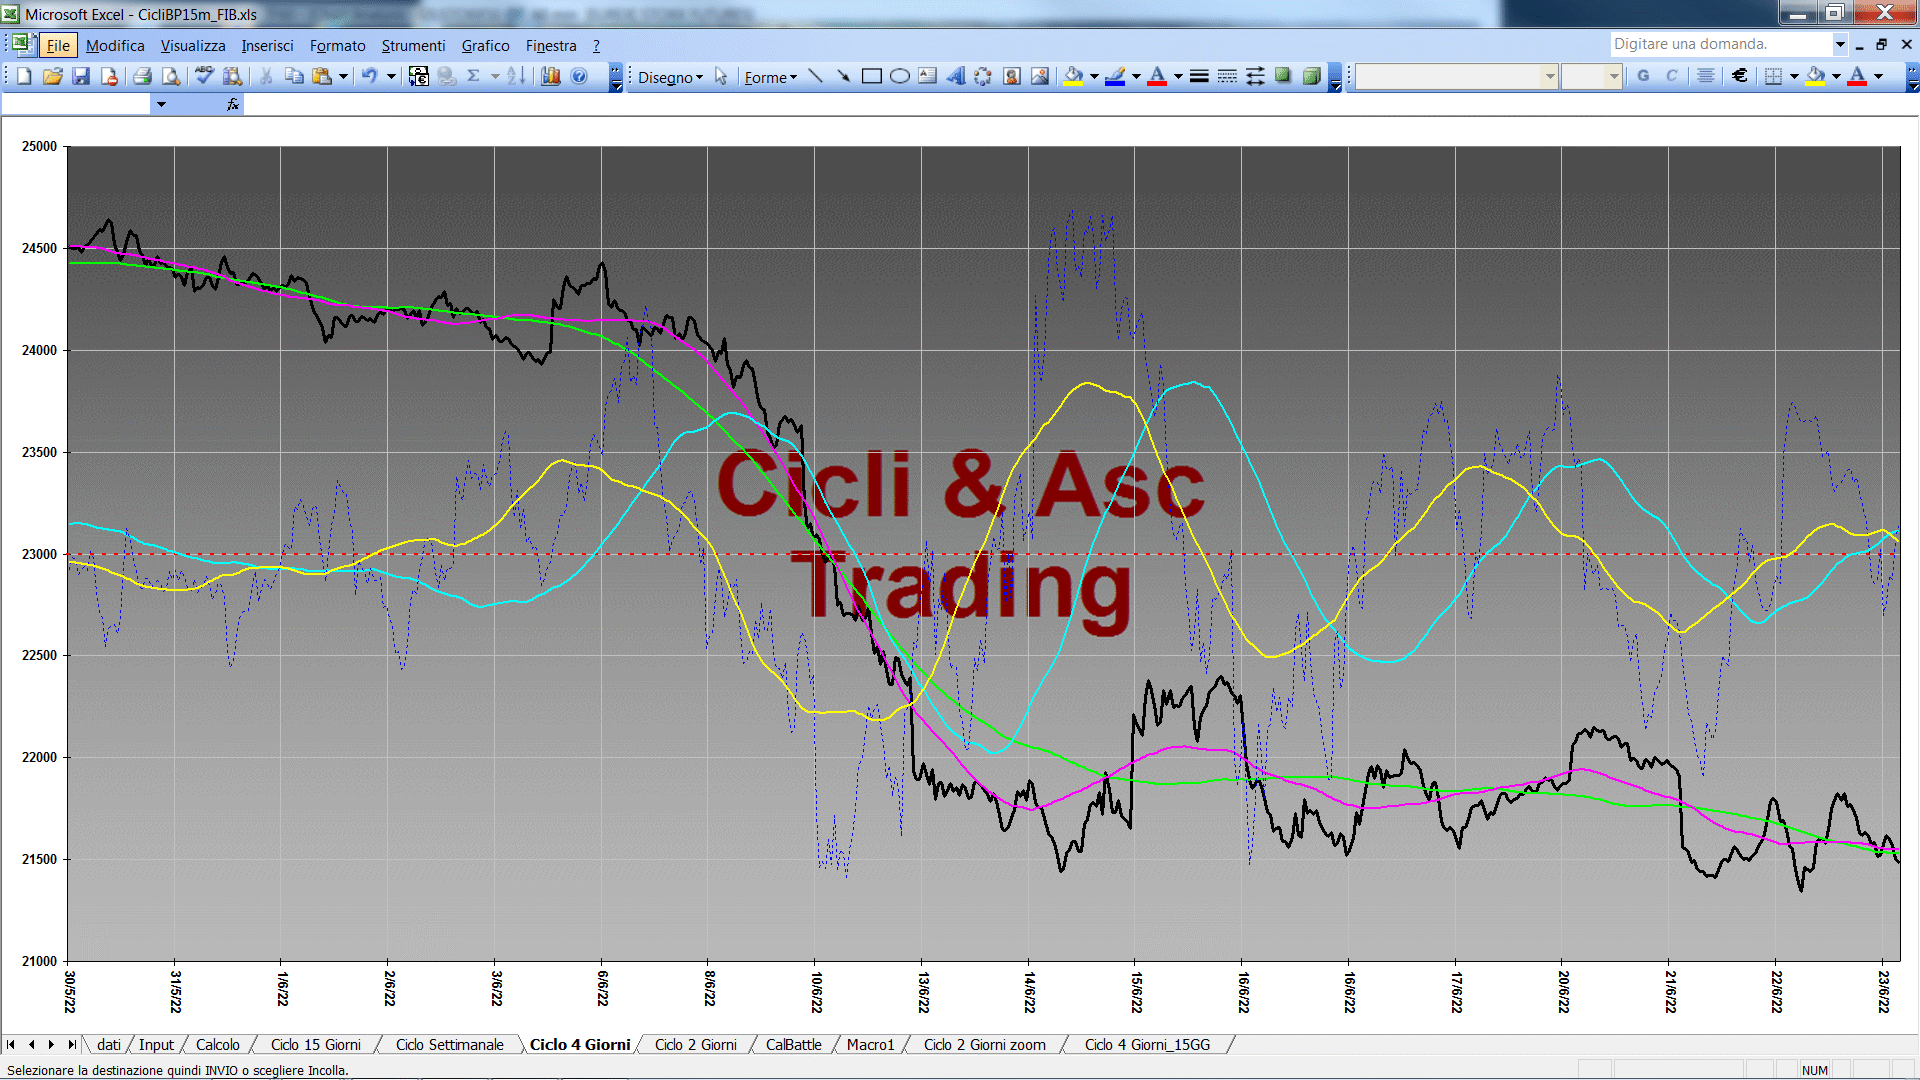Pick Drawing toolbar red Font Color swatch

1157,76
